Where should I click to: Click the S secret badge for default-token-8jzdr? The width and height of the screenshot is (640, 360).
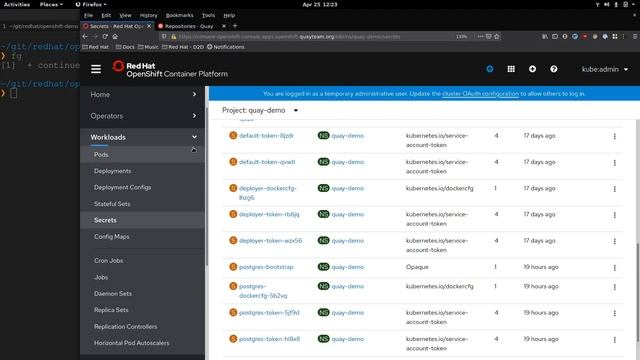233,136
